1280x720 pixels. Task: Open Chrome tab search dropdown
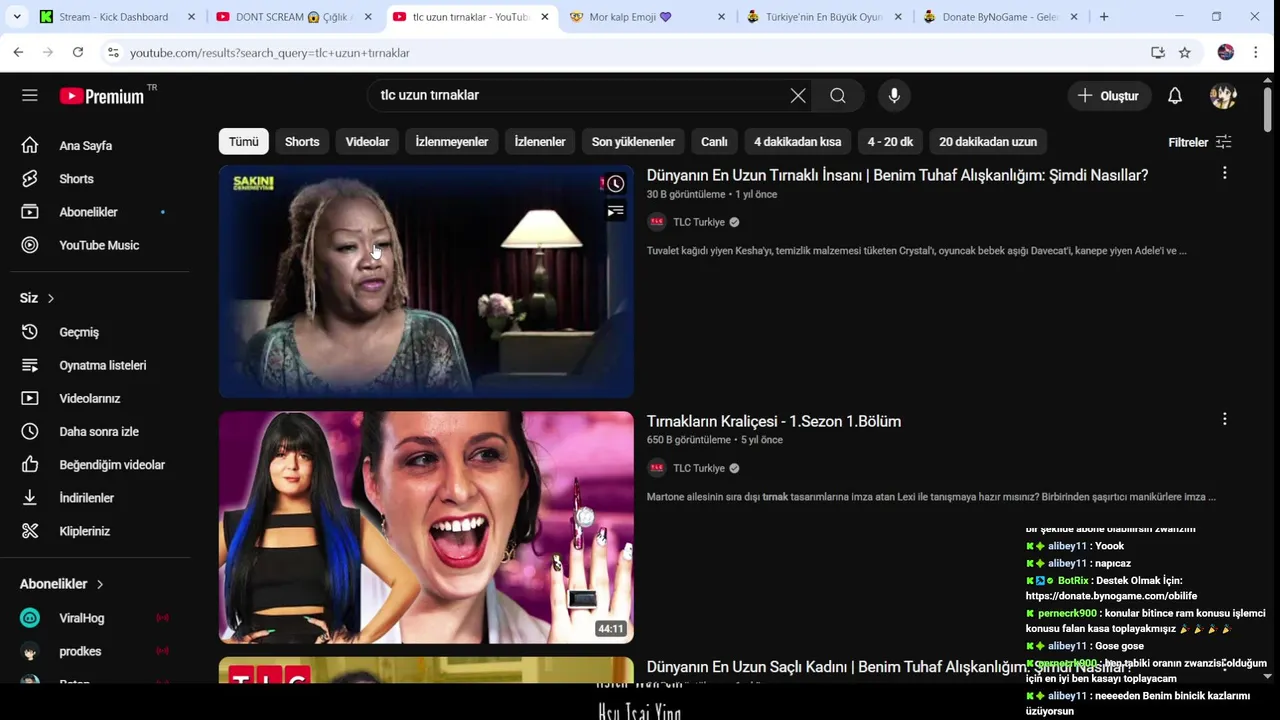click(x=17, y=17)
